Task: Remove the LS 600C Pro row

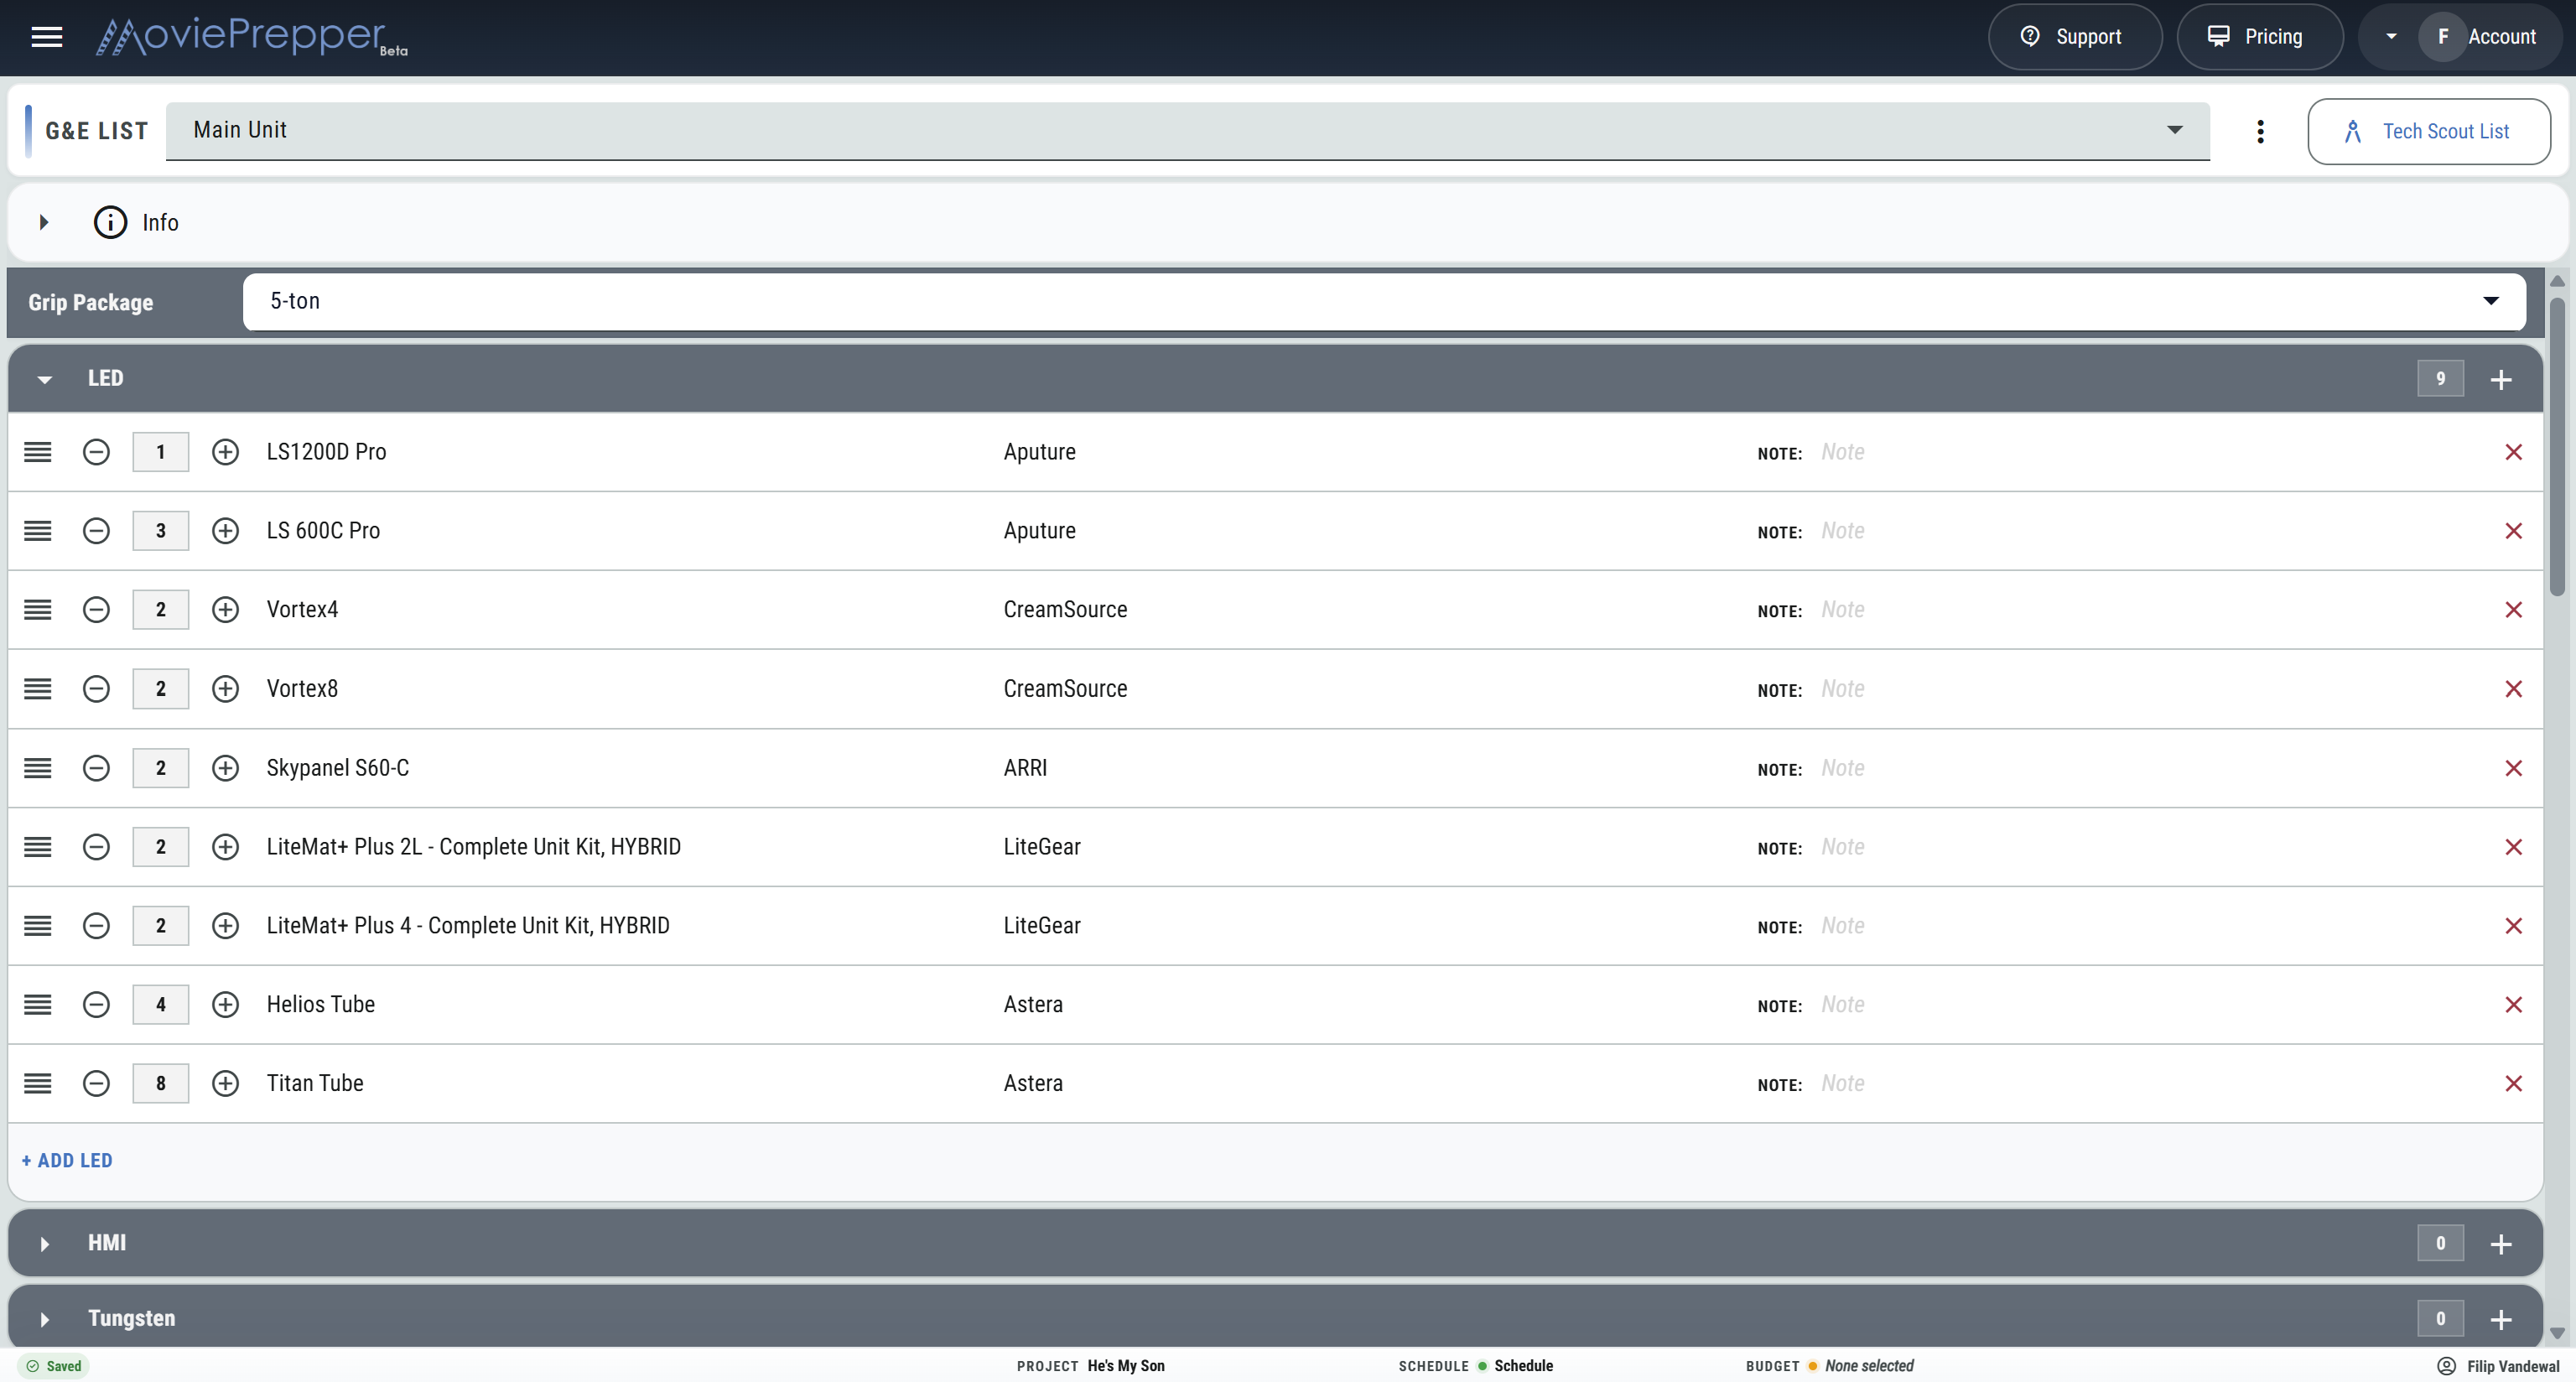Action: pos(2513,531)
